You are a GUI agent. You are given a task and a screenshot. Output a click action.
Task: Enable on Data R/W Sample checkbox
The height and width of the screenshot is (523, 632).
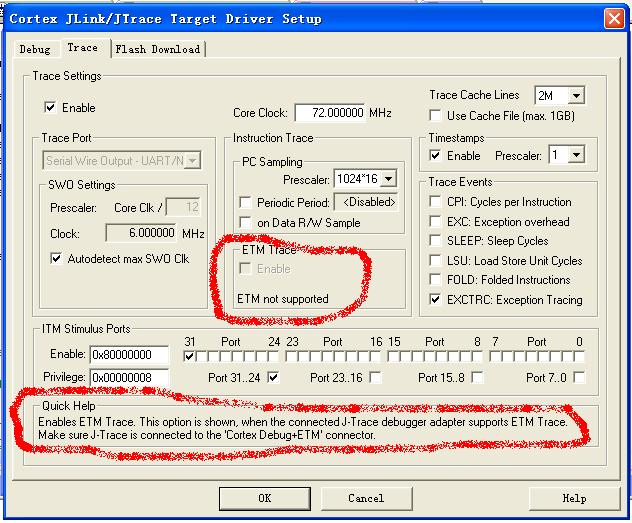click(245, 222)
